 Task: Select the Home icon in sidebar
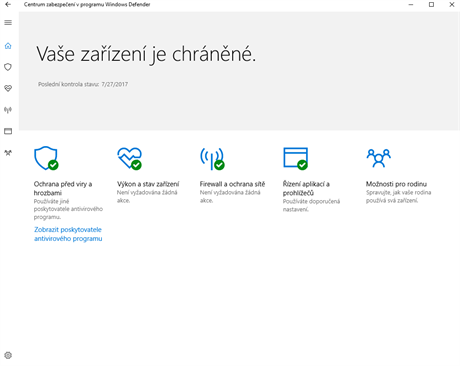8,46
